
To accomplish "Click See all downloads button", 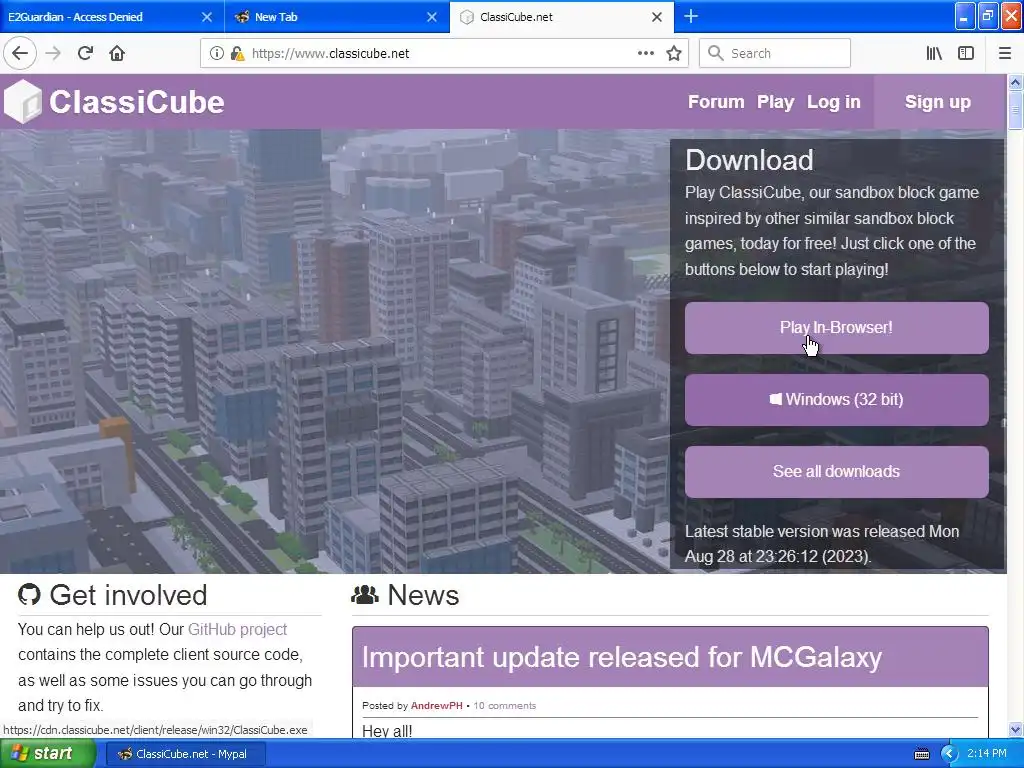I will tap(837, 472).
